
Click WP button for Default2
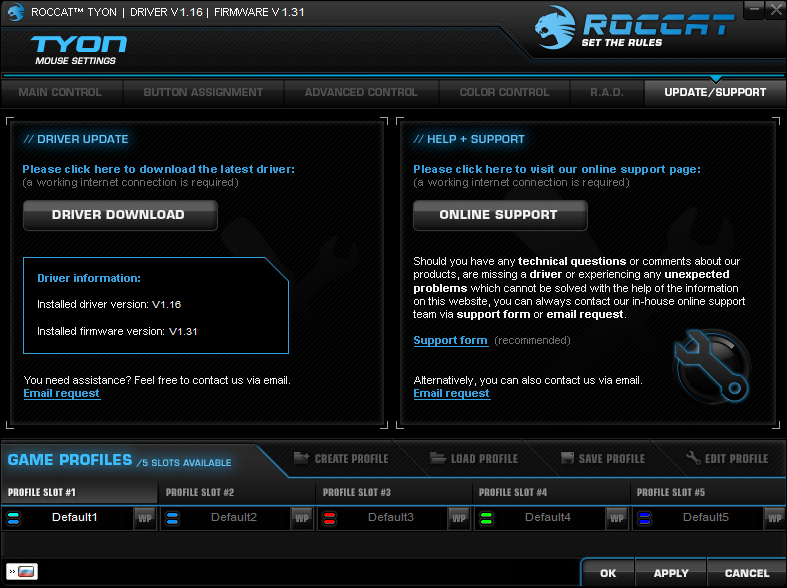[302, 518]
